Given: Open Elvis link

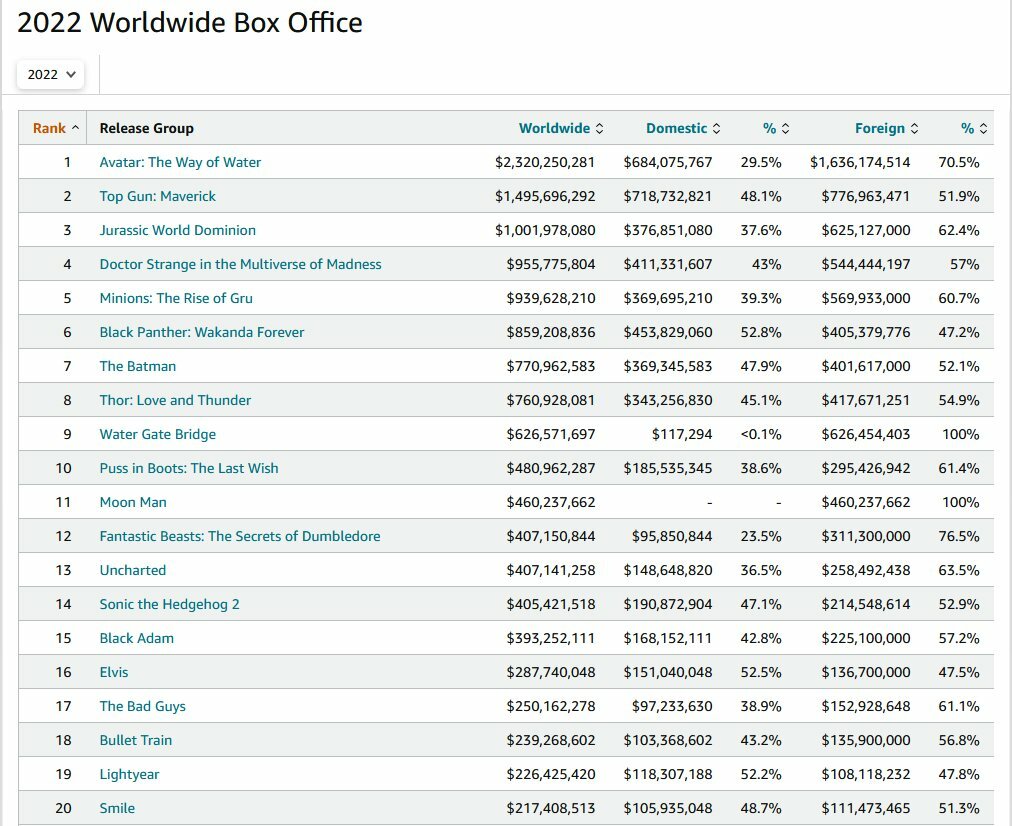Looking at the screenshot, I should point(114,672).
